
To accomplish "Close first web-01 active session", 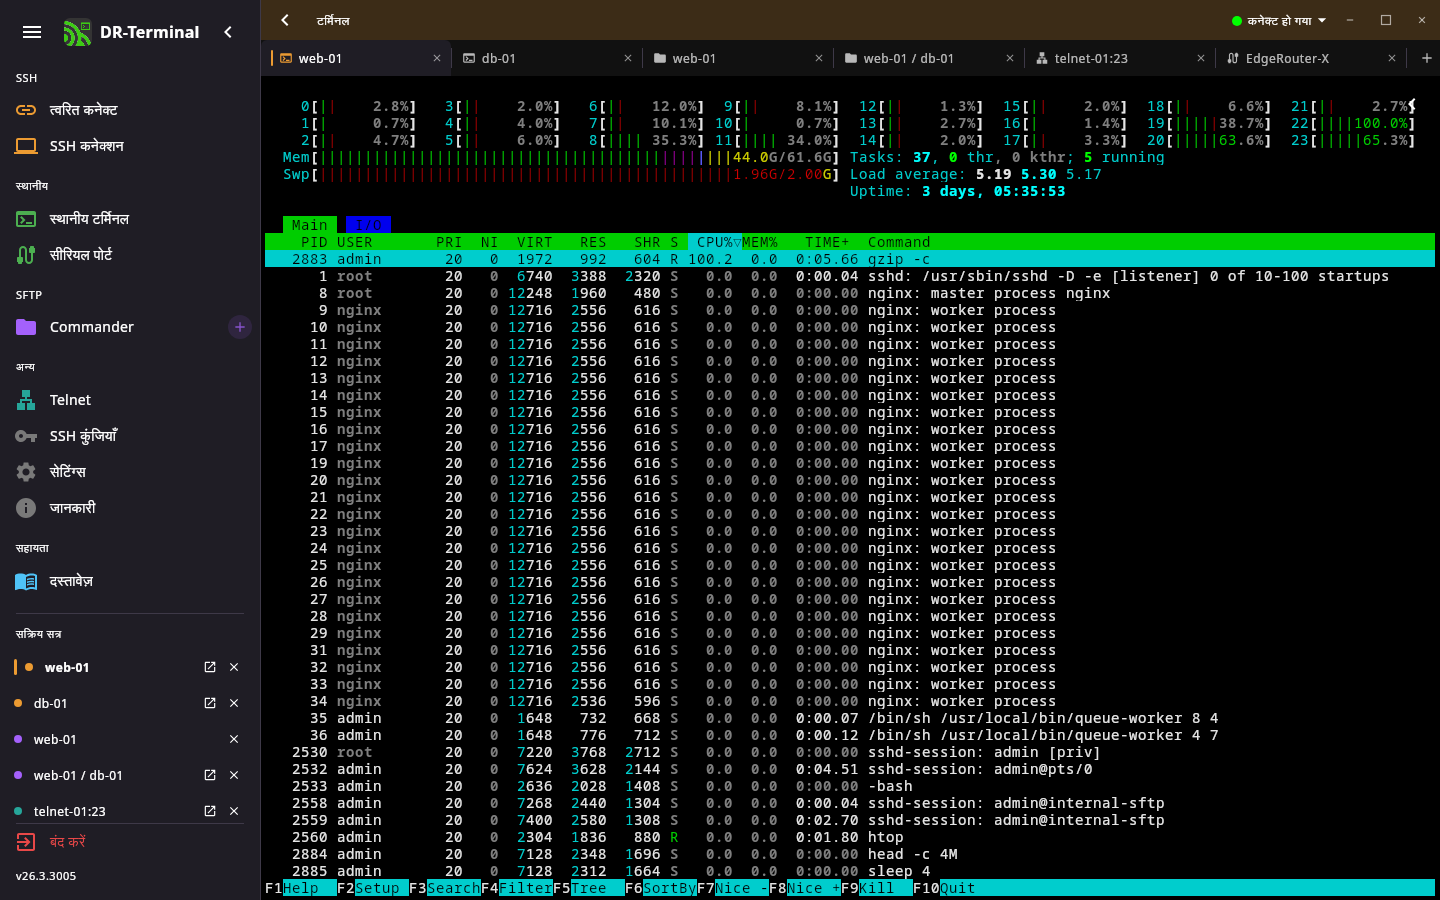I will 234,667.
